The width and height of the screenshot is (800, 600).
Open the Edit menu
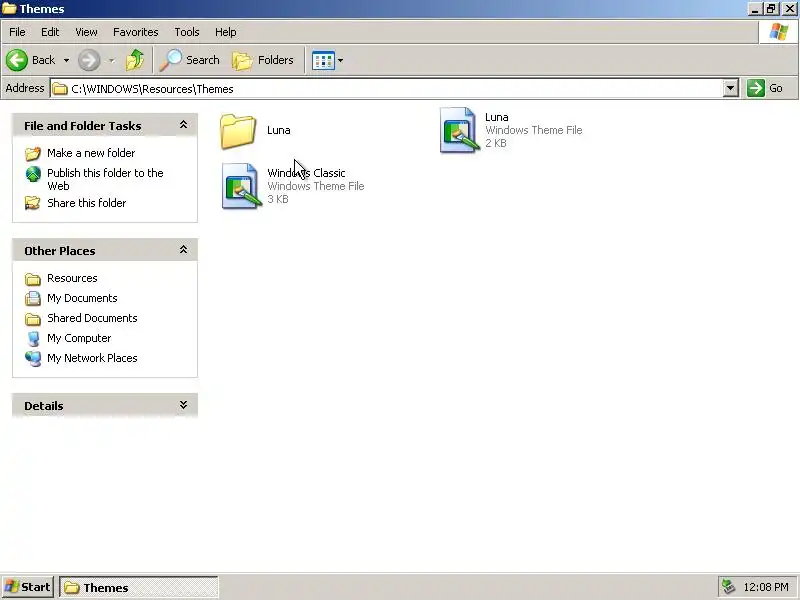click(50, 32)
